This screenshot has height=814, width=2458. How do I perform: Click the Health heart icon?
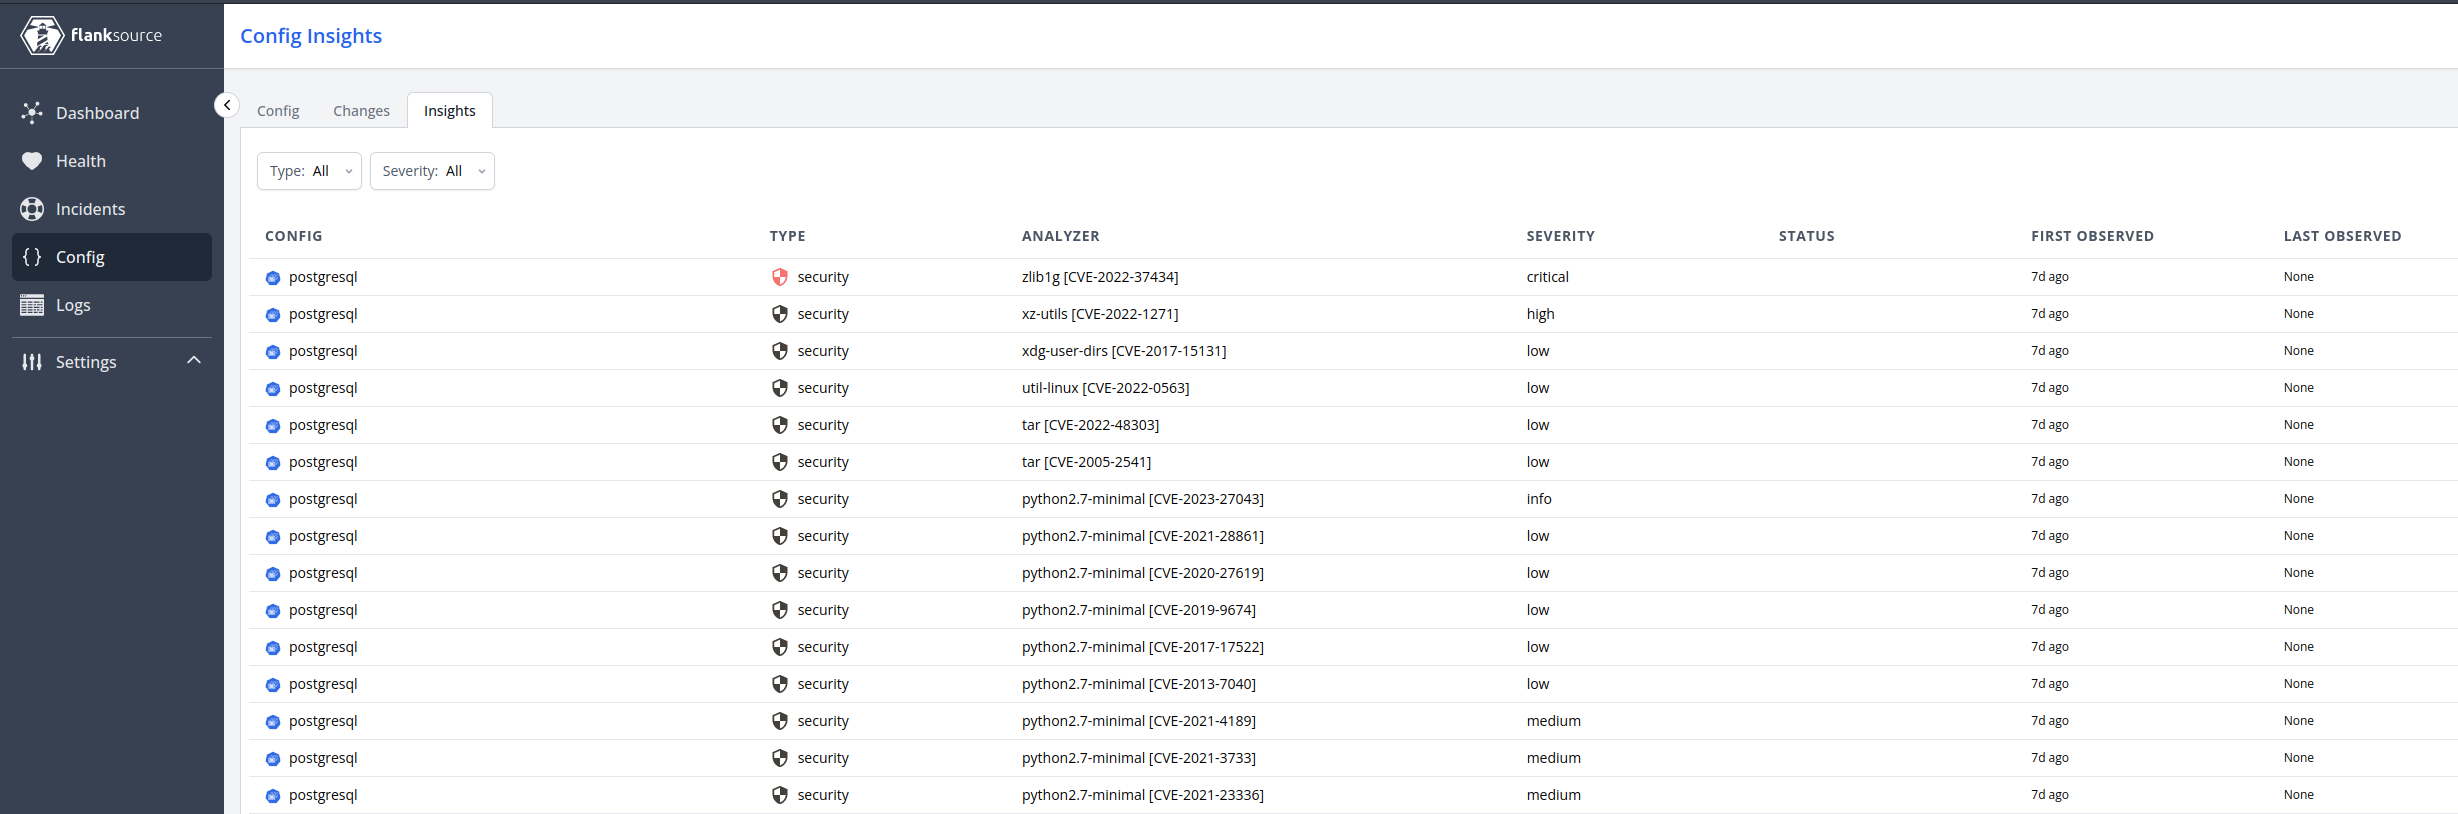[x=32, y=161]
